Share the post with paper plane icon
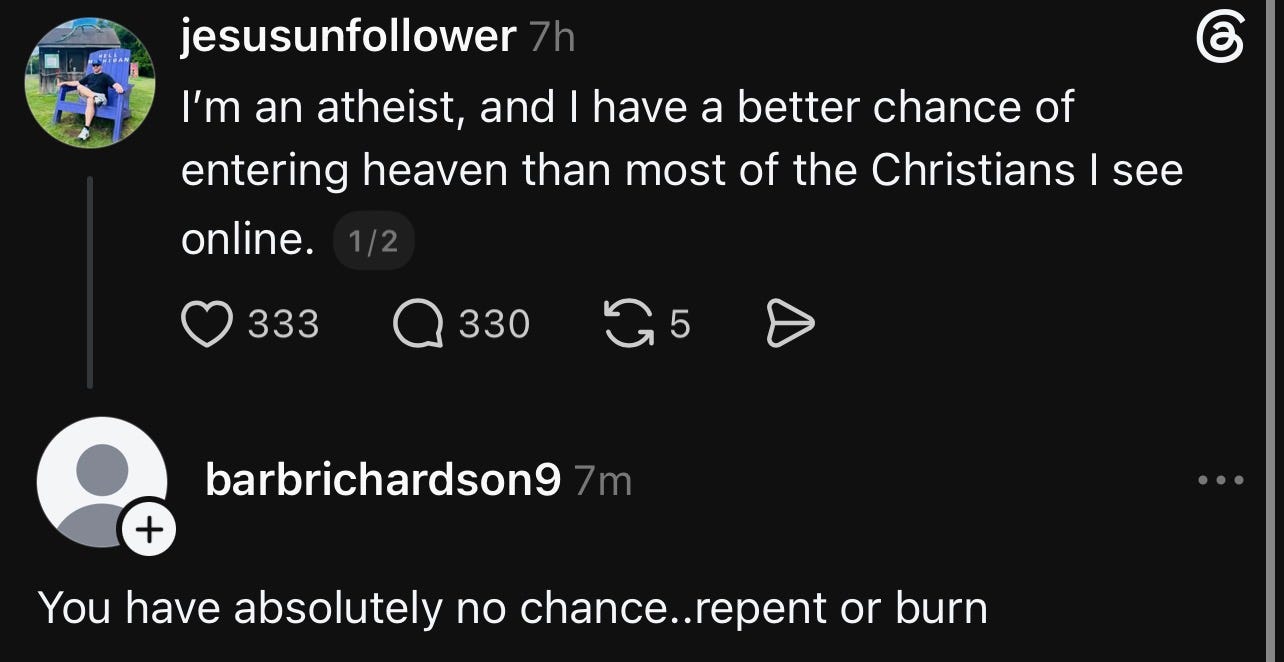Viewport: 1284px width, 662px height. (790, 324)
